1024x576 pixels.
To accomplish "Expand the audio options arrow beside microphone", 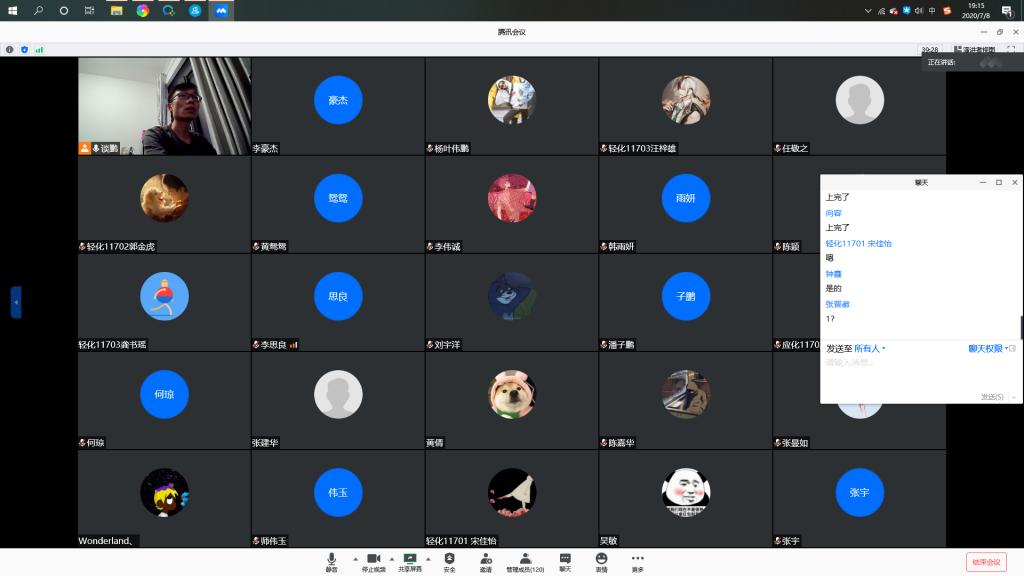I will 355,559.
